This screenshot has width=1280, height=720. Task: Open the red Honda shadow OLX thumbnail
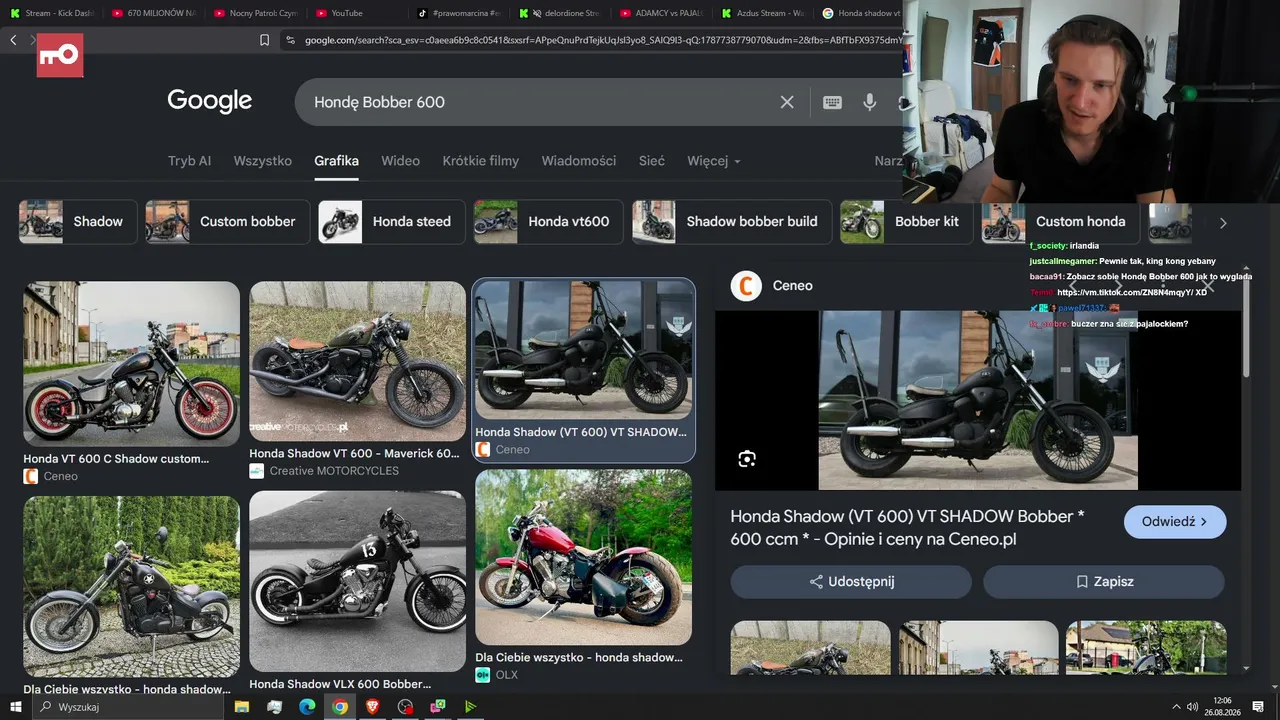tap(583, 557)
